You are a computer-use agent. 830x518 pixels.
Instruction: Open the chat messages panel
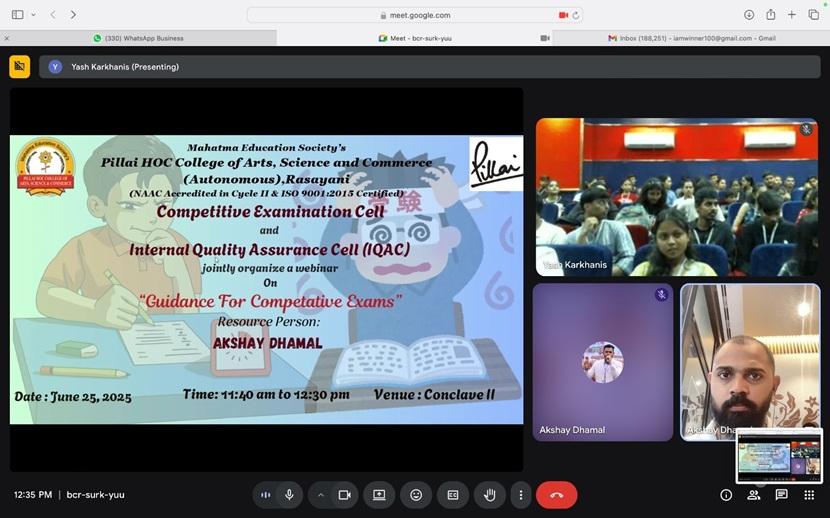(x=781, y=495)
